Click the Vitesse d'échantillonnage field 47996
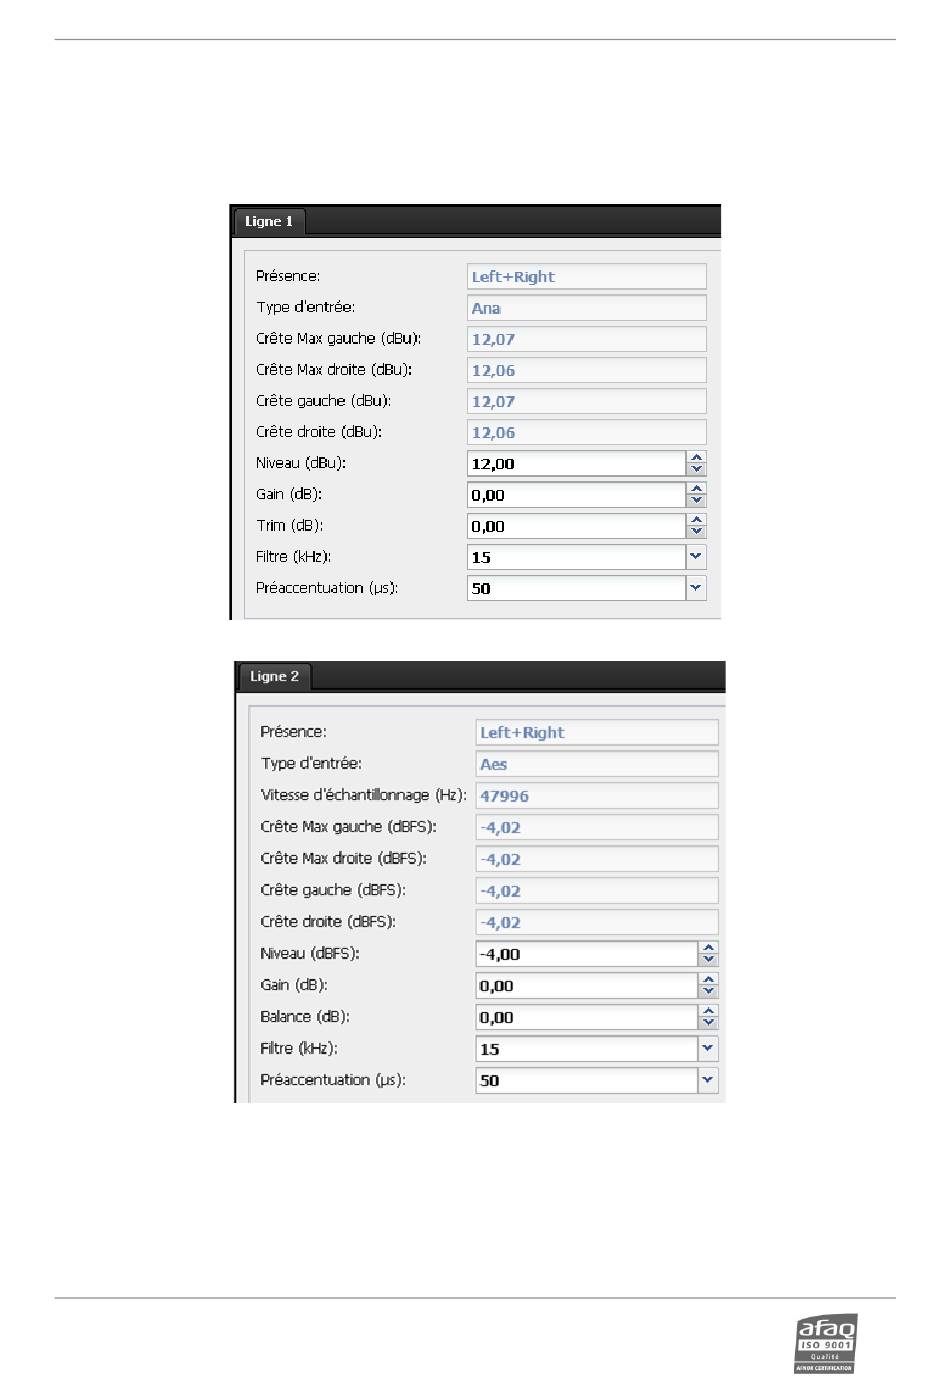Image resolution: width=950 pixels, height=1378 pixels. [x=597, y=796]
